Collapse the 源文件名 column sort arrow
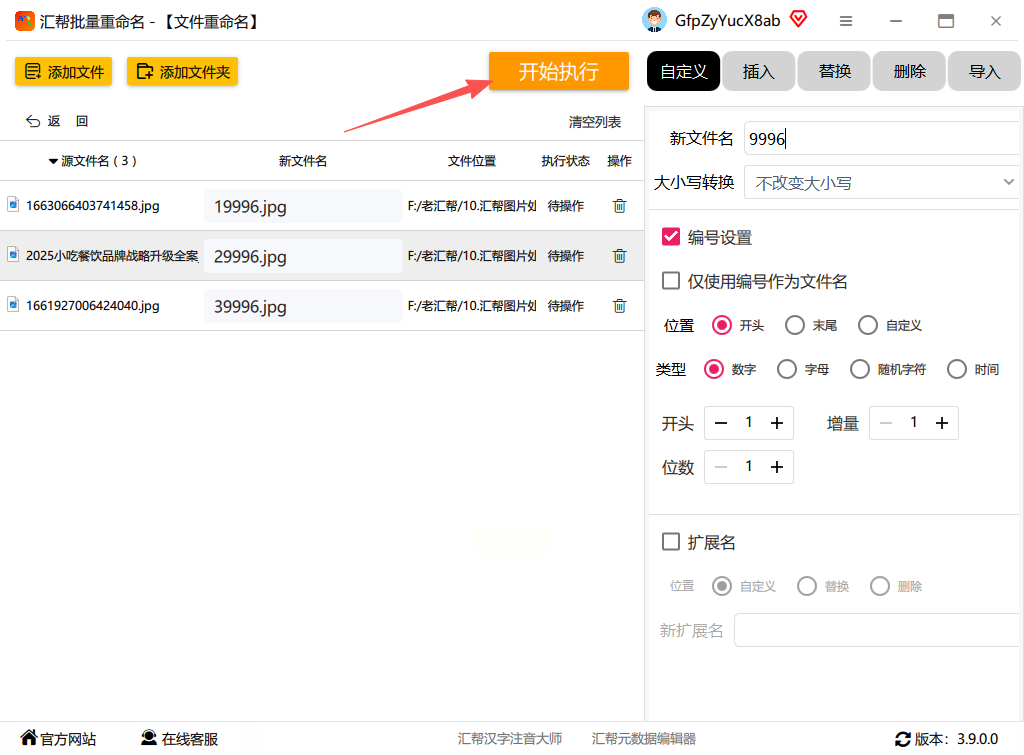The width and height of the screenshot is (1024, 755). [53, 161]
